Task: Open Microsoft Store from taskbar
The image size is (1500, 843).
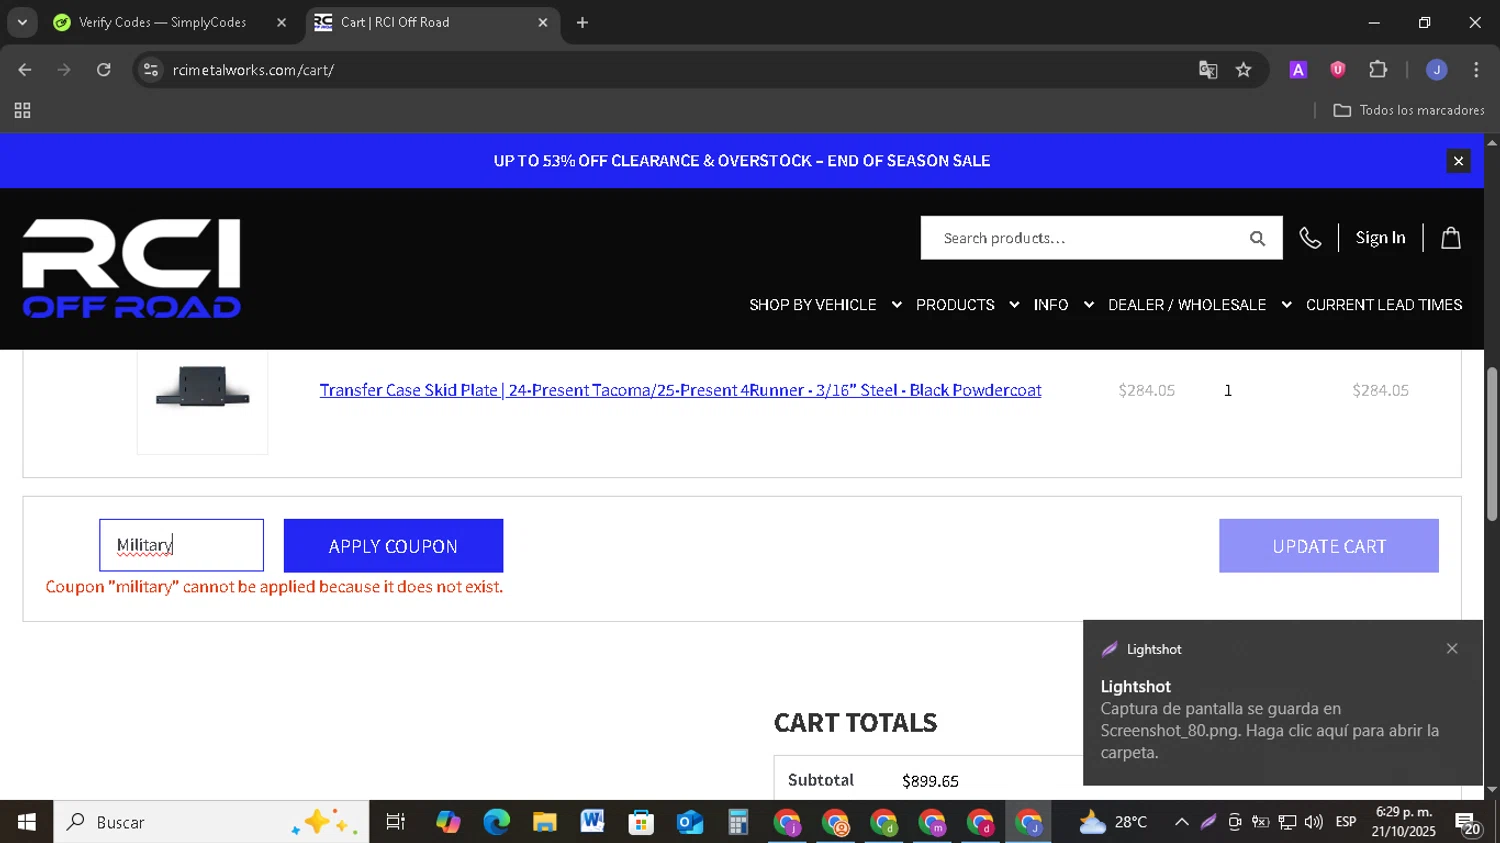Action: [x=641, y=822]
